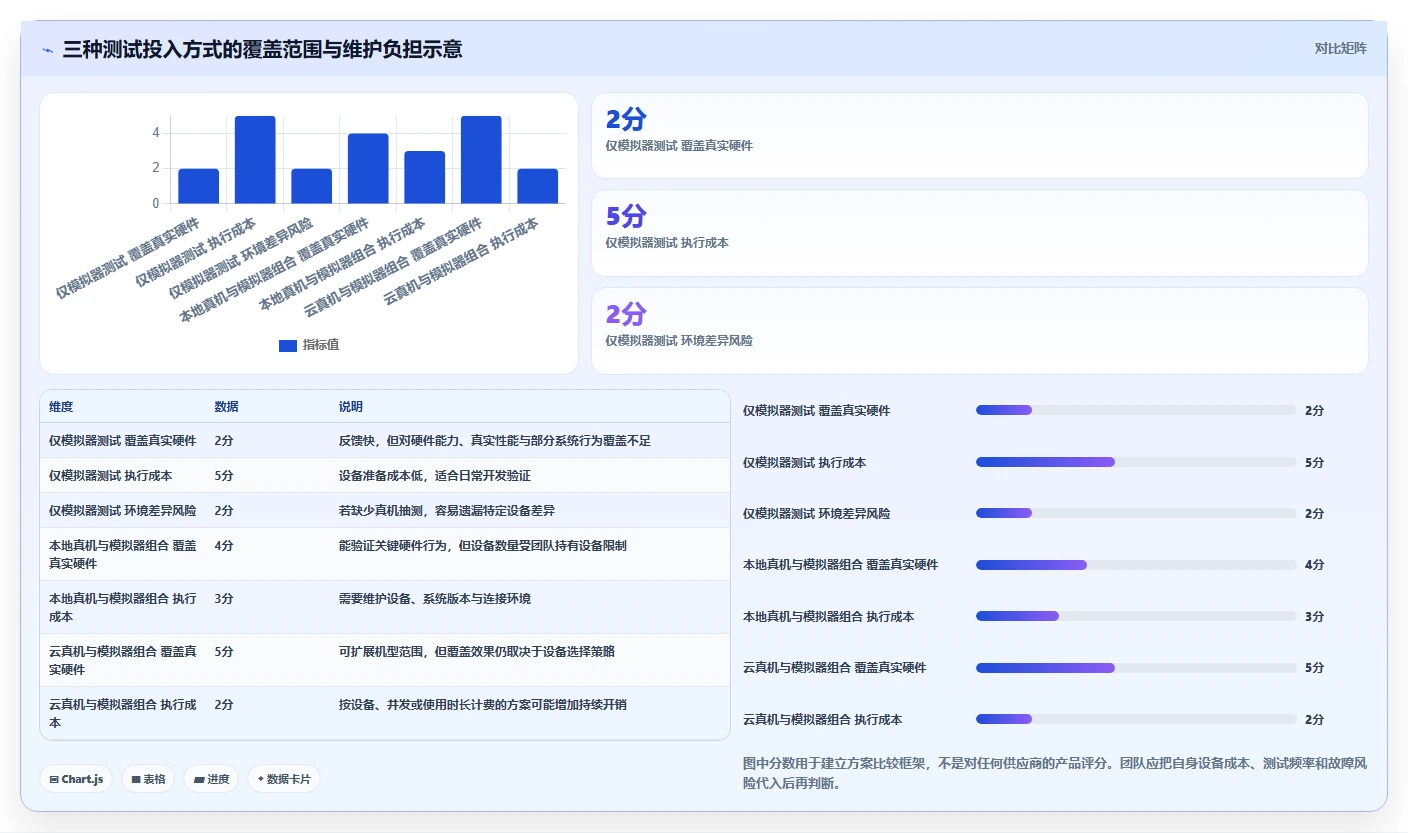The height and width of the screenshot is (833, 1408).
Task: Click the chart bar for 云真机与模拟器组合 覆盖真实硬件
Action: tap(481, 160)
